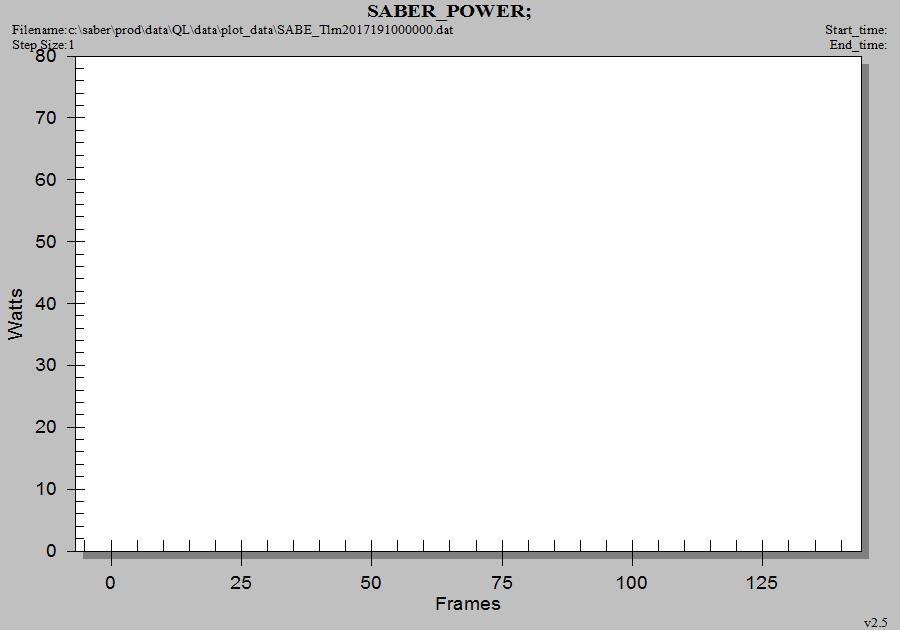Click the Step Size:1 label

tap(43, 45)
